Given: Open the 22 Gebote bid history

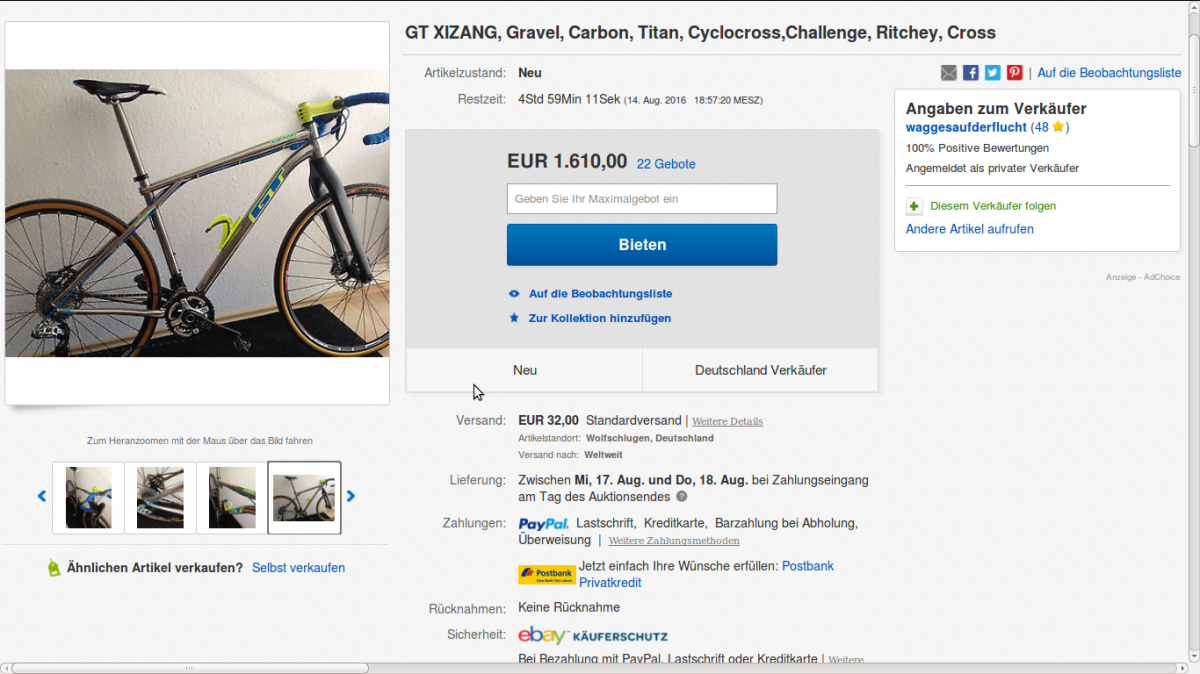Looking at the screenshot, I should pyautogui.click(x=666, y=164).
